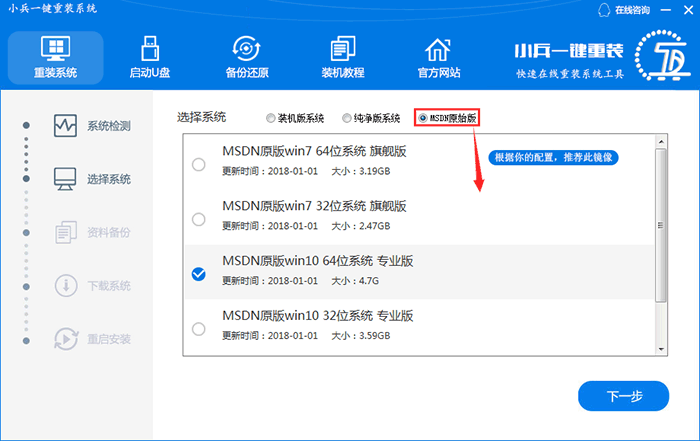This screenshot has height=441, width=700.
Task: Click the 大小：3.19GB text
Action: tap(361, 171)
